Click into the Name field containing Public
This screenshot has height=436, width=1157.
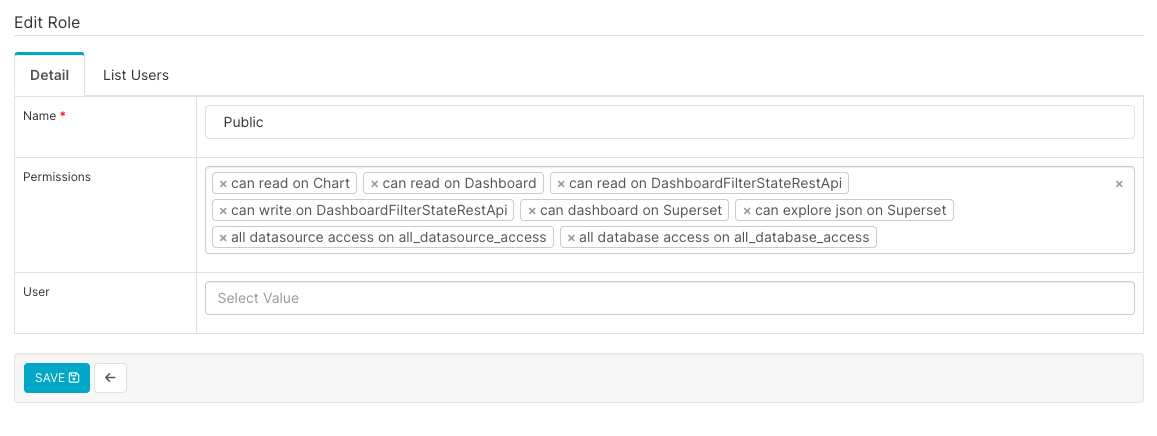pyautogui.click(x=669, y=122)
